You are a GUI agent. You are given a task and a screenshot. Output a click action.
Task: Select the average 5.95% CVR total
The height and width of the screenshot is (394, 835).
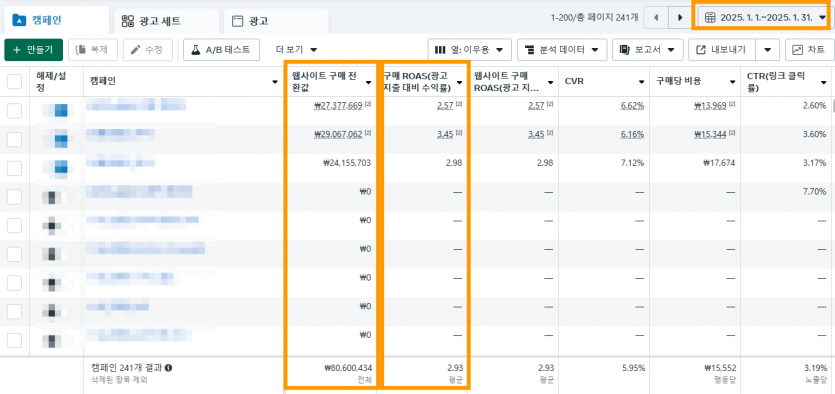tap(633, 367)
